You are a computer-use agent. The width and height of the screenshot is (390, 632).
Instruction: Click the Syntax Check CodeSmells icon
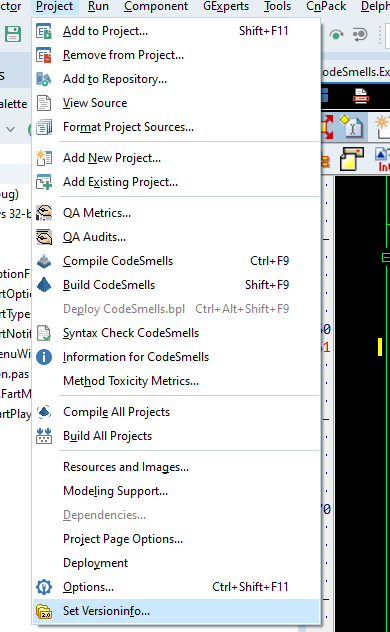(x=44, y=333)
